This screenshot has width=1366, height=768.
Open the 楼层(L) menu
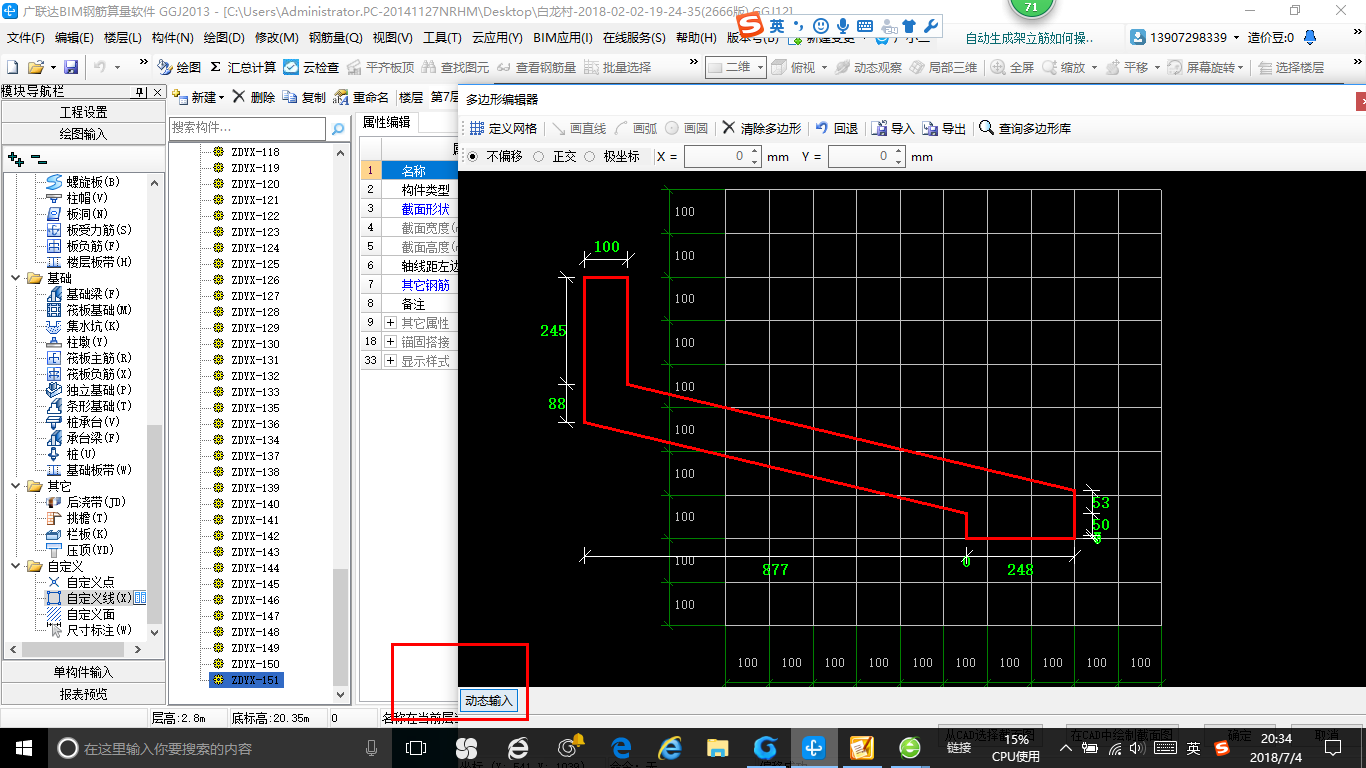(x=123, y=37)
